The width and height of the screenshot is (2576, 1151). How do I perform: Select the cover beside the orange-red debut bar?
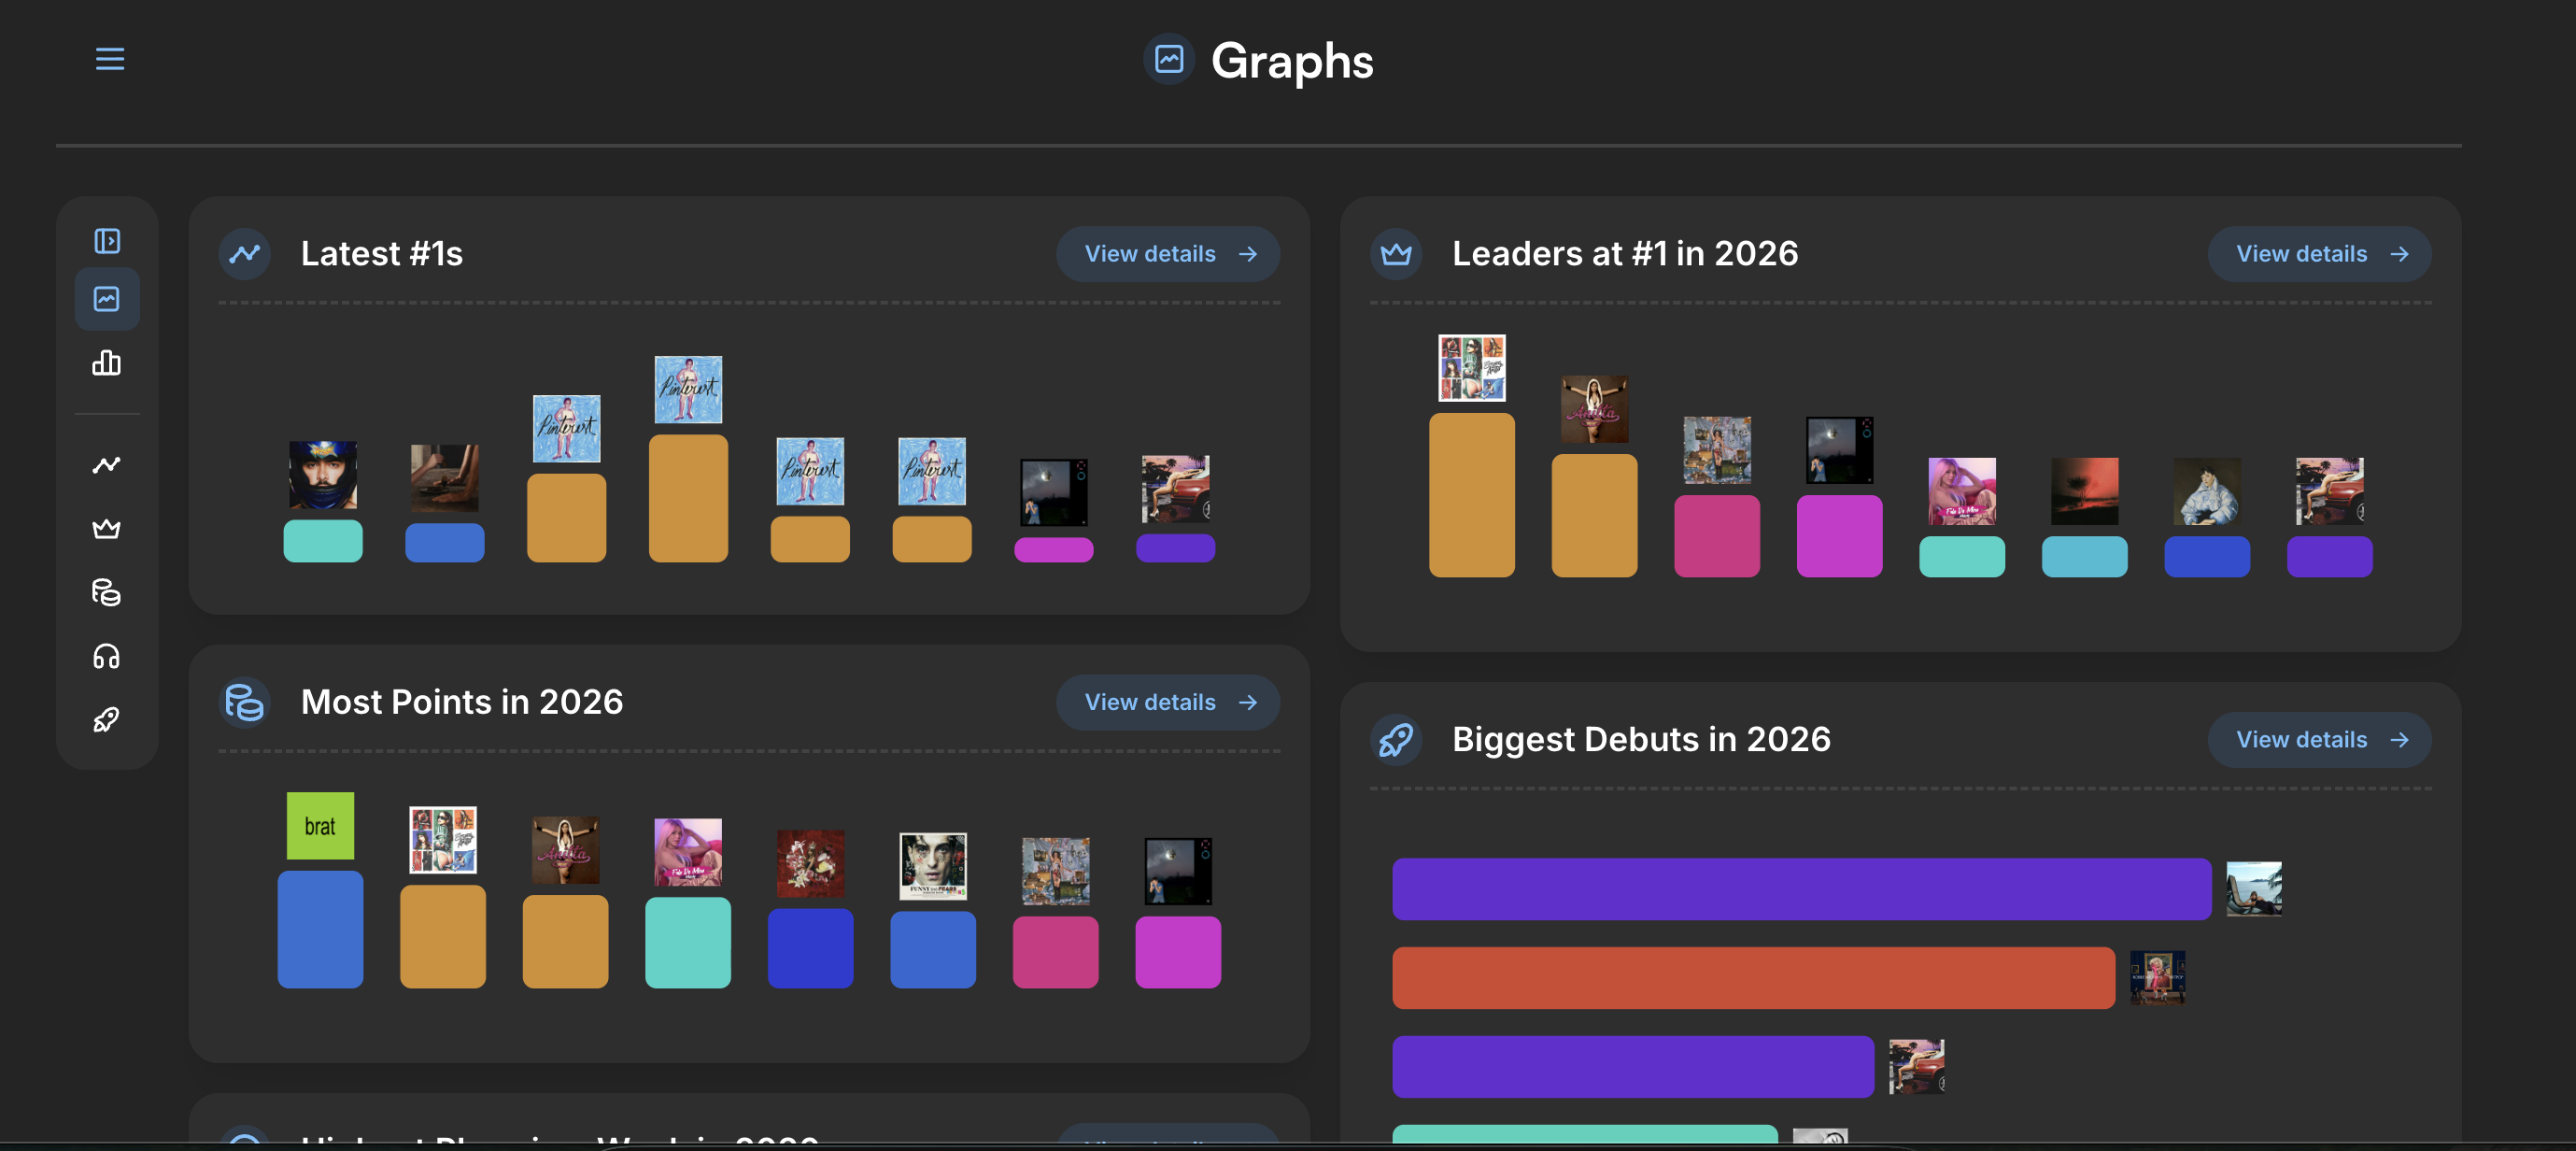(x=2158, y=978)
